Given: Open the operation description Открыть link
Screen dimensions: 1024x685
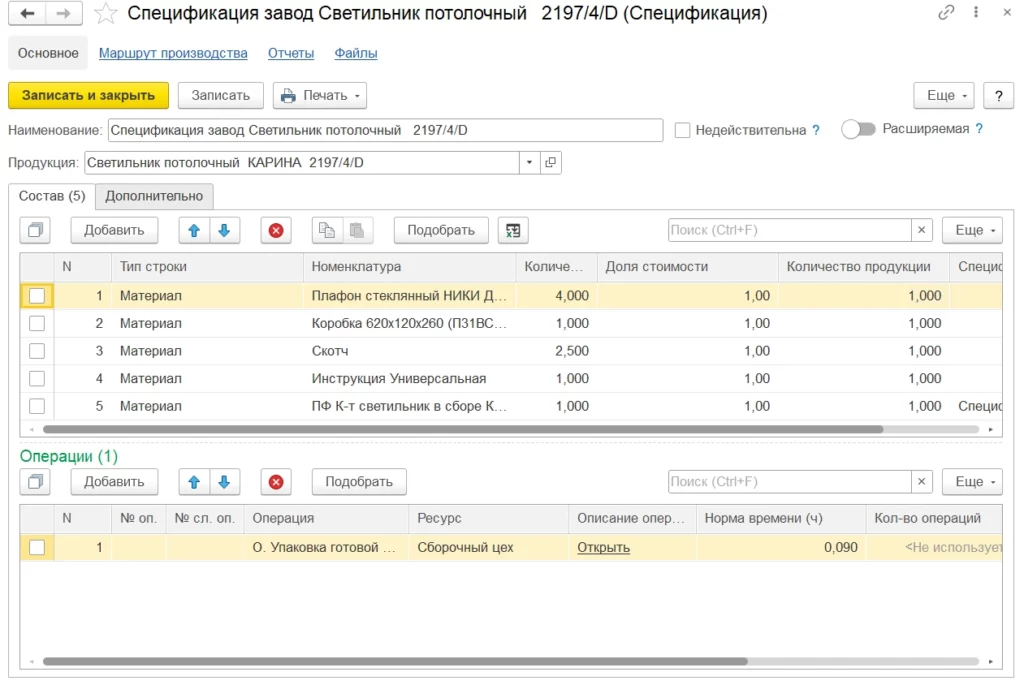Looking at the screenshot, I should [x=603, y=547].
